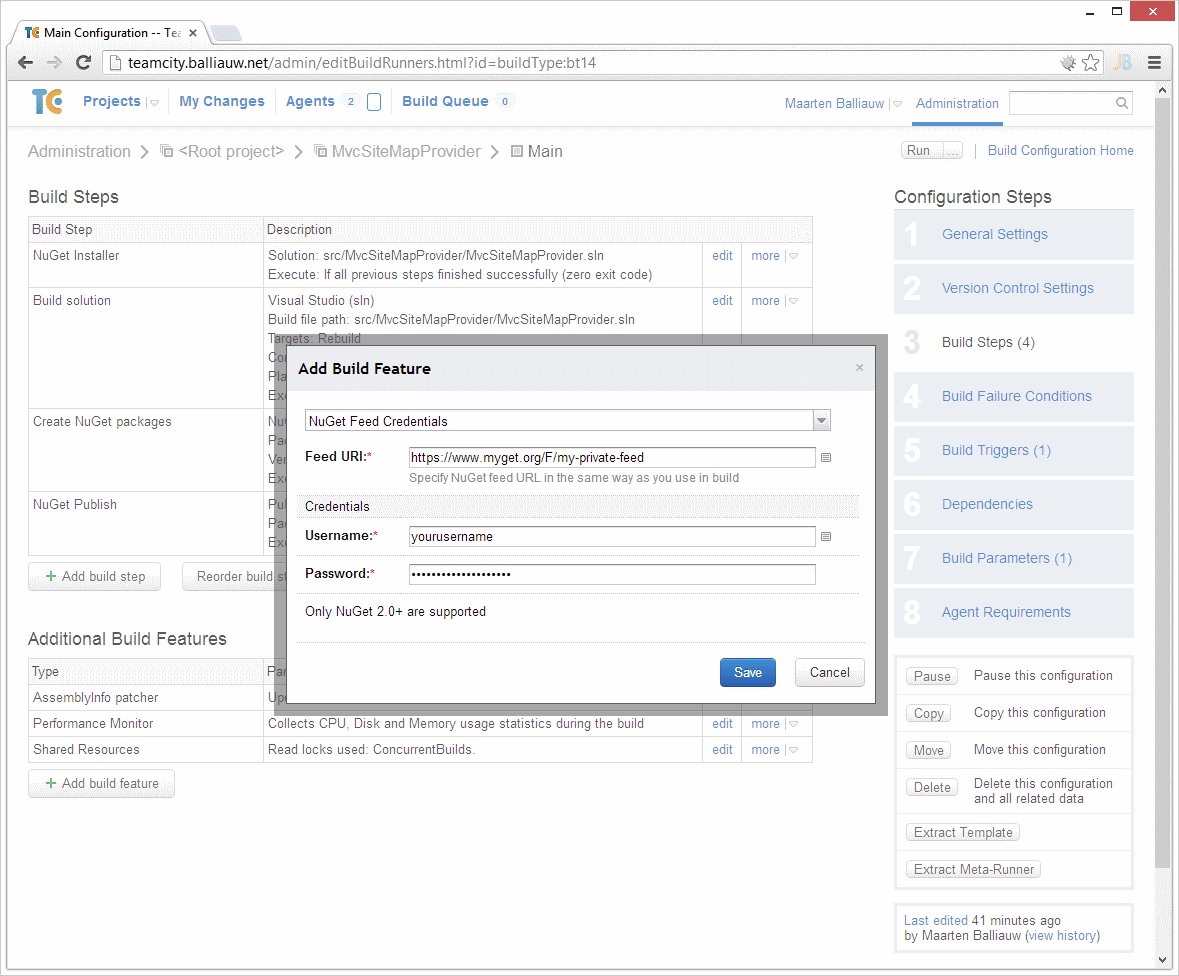
Task: Click the parameter picker icon beside Feed URI
Action: (825, 458)
